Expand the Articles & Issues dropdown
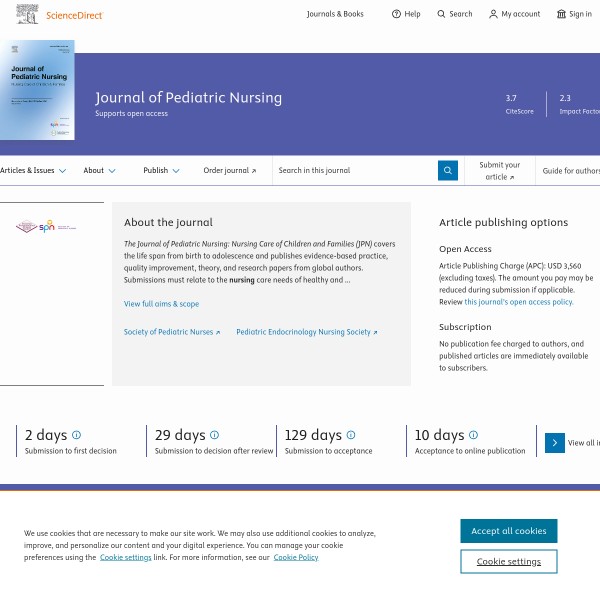 pos(33,171)
